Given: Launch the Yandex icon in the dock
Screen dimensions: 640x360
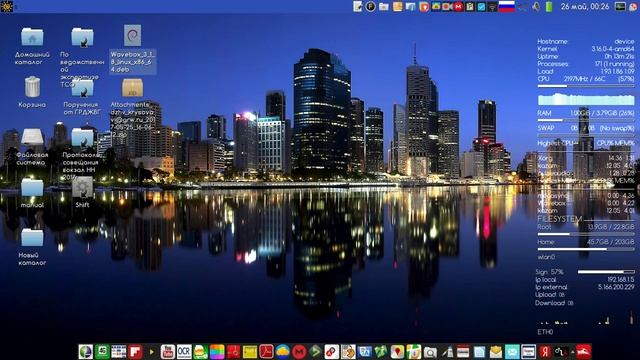Looking at the screenshot, I should [x=545, y=352].
